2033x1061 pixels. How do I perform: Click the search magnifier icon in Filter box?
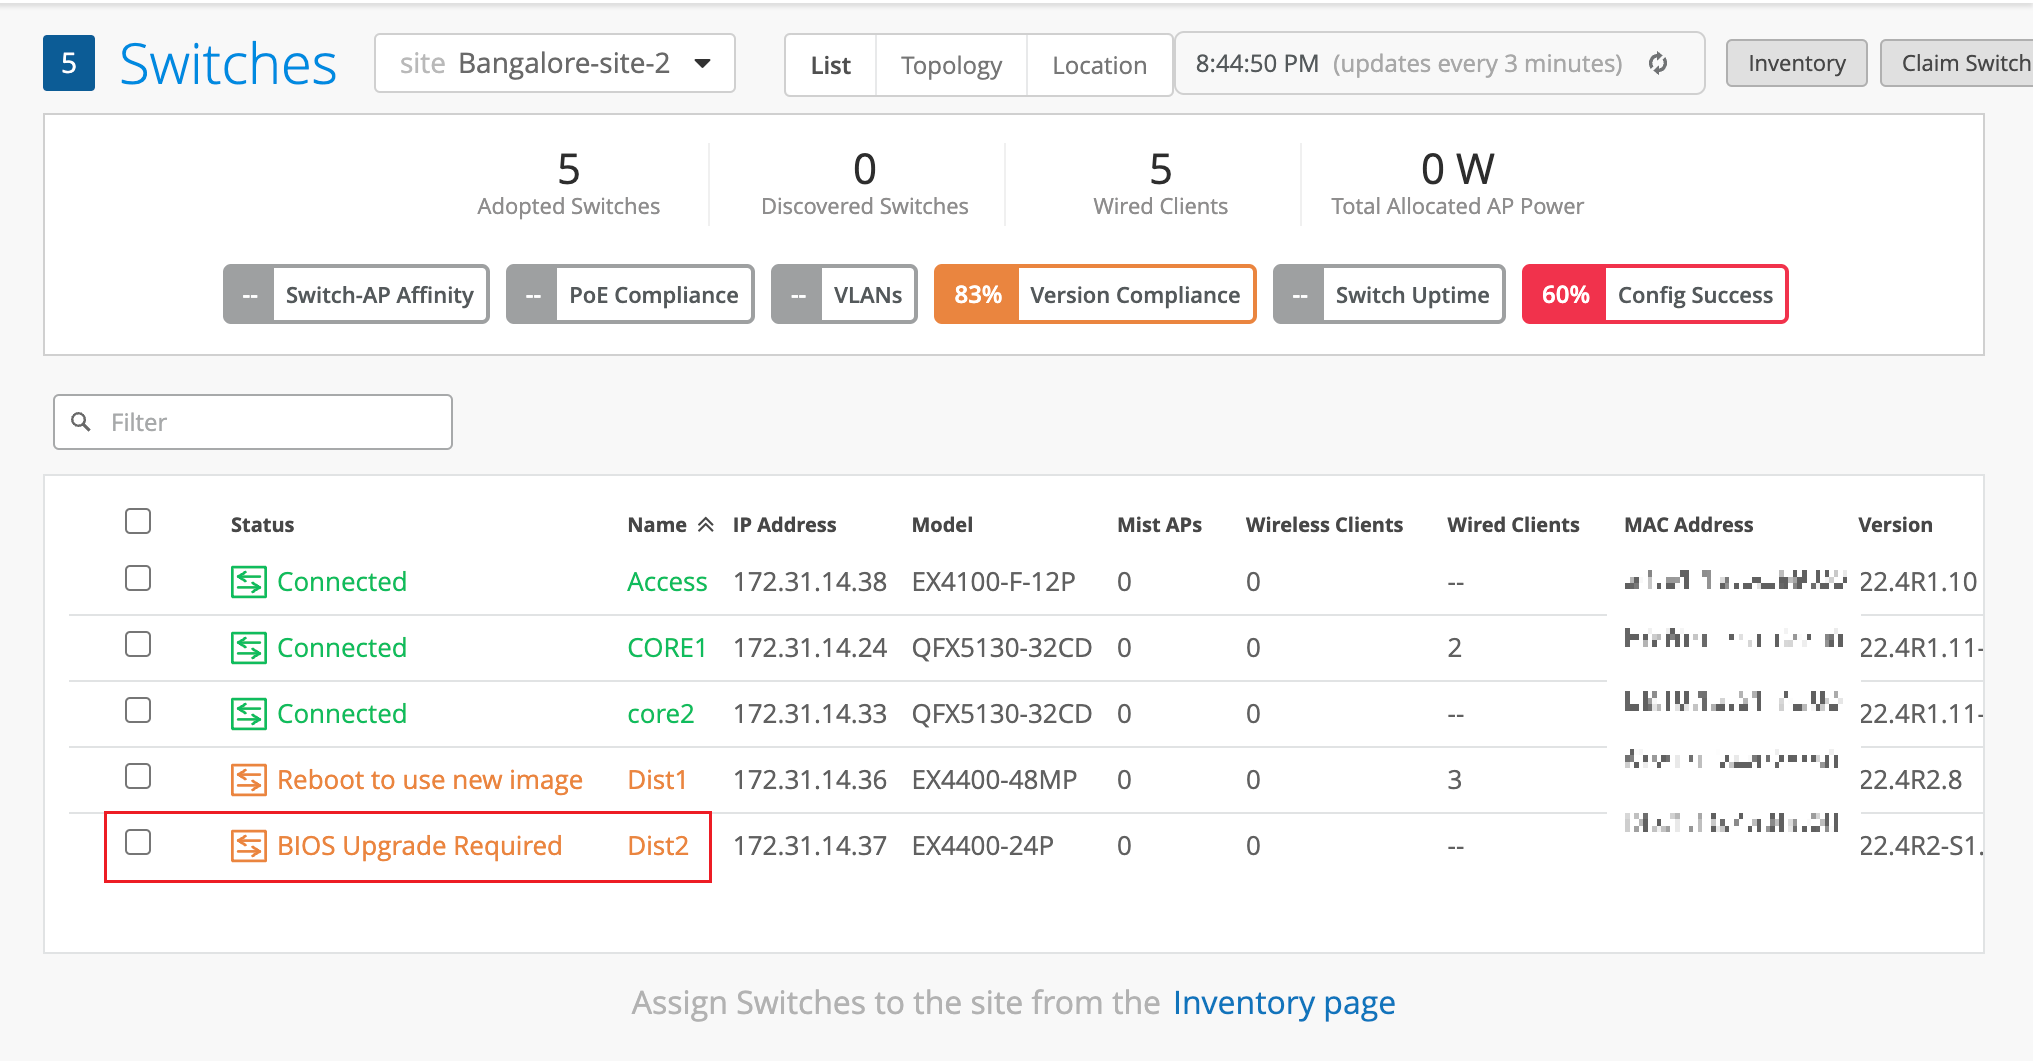[81, 422]
